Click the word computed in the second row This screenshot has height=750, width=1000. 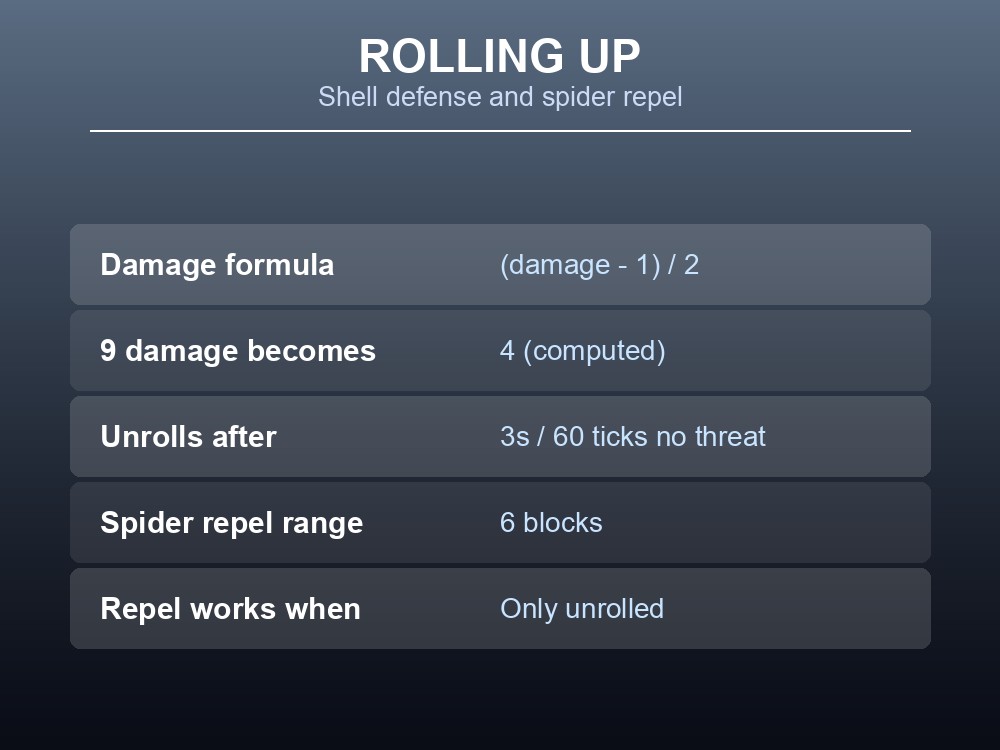594,351
